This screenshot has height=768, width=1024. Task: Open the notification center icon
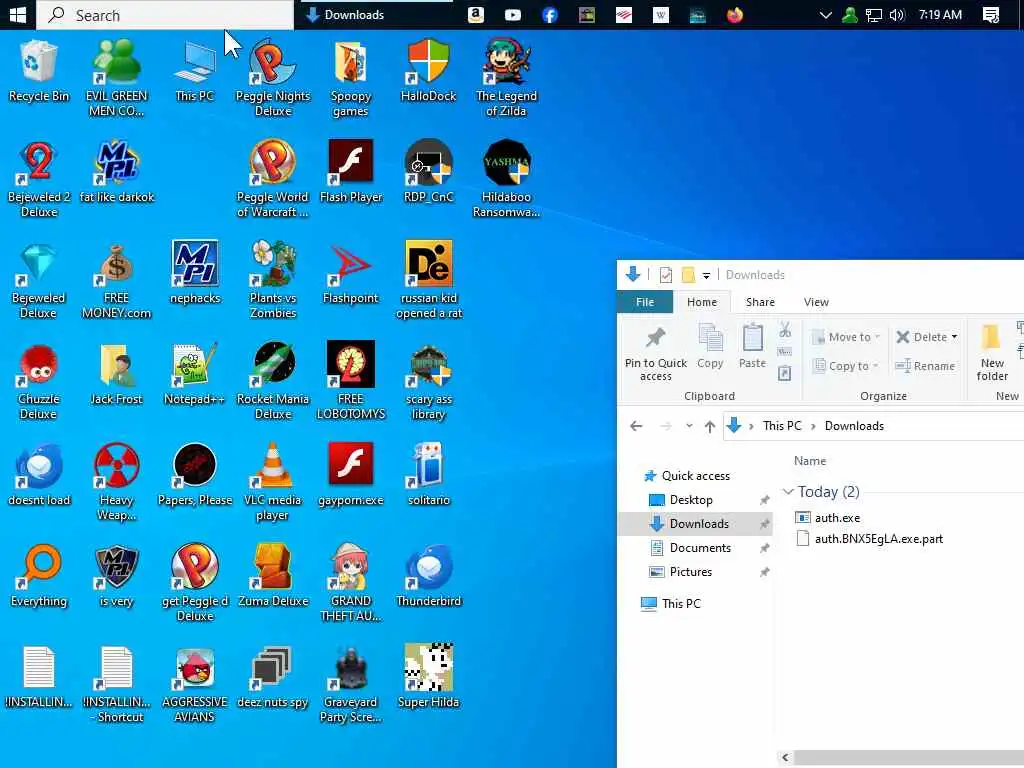point(991,14)
